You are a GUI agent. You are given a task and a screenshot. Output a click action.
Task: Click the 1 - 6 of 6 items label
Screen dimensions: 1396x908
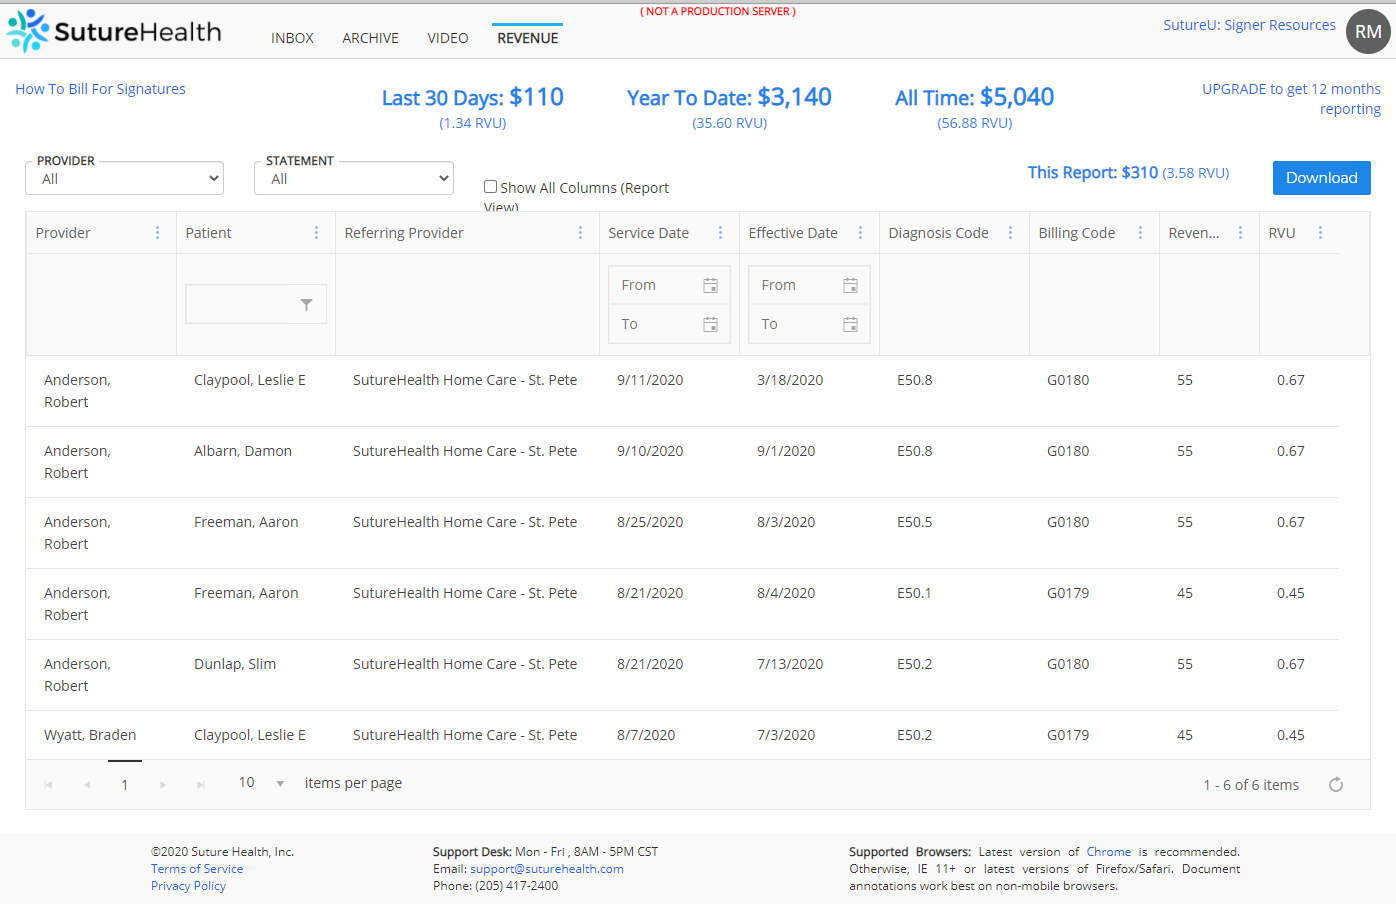point(1251,785)
